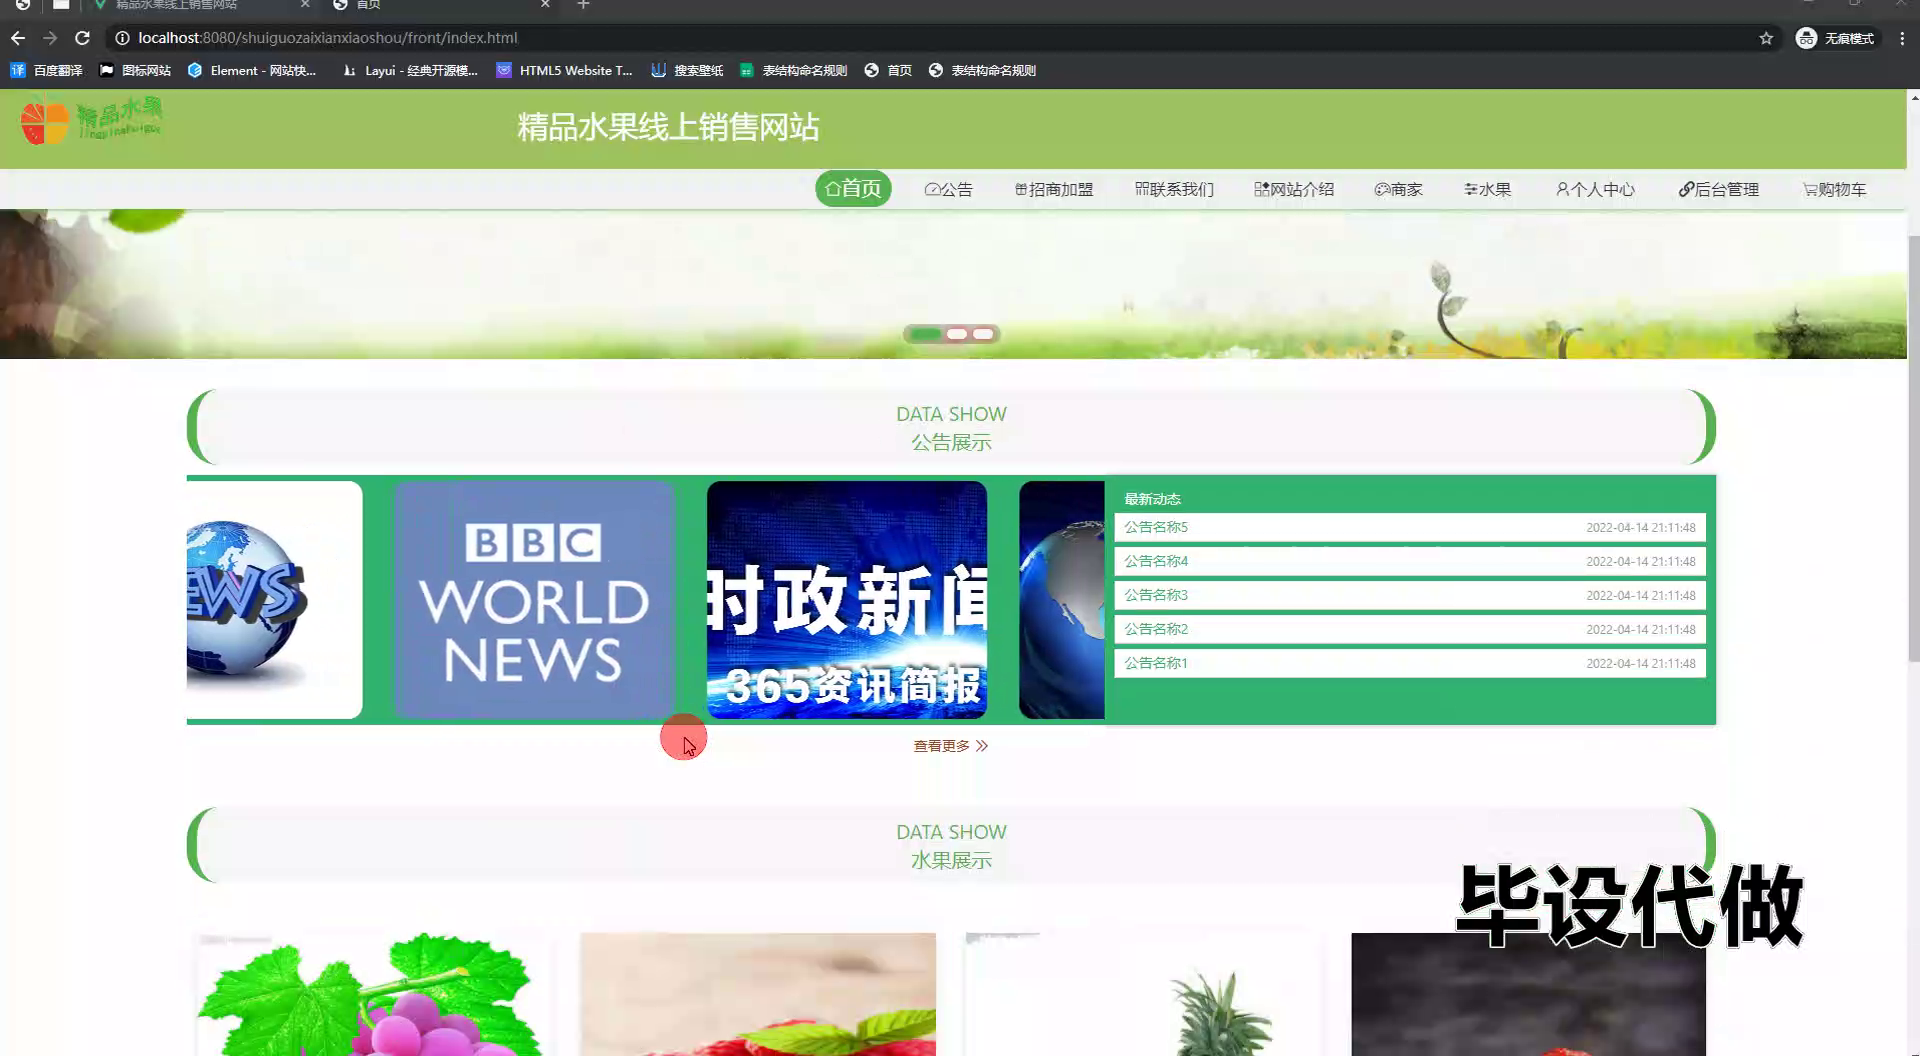Viewport: 1920px width, 1056px height.
Task: Open 个人中心 in the navigation bar
Action: pyautogui.click(x=1595, y=189)
